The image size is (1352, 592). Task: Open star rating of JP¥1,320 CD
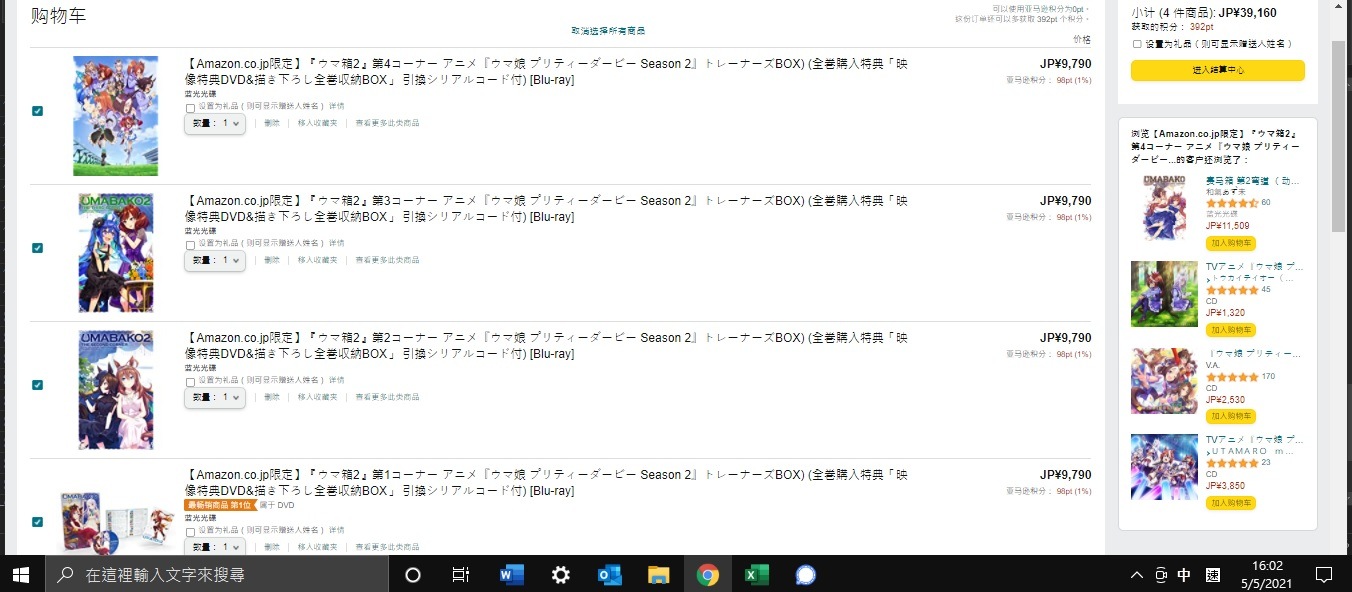click(x=1232, y=290)
